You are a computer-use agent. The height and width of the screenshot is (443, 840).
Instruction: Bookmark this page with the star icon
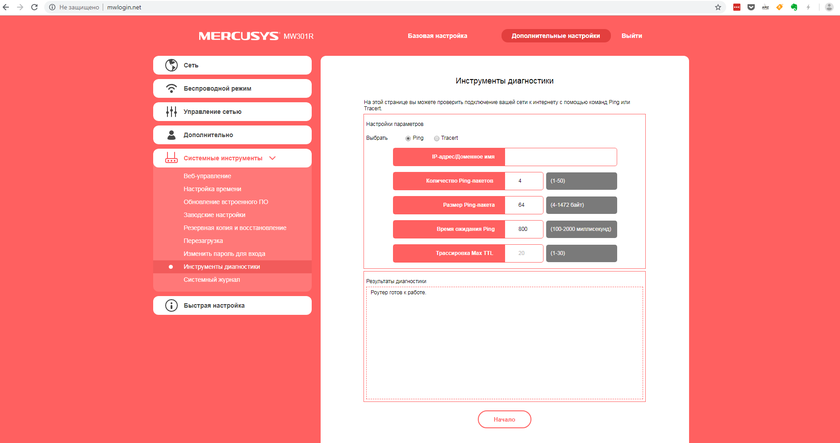[717, 6]
